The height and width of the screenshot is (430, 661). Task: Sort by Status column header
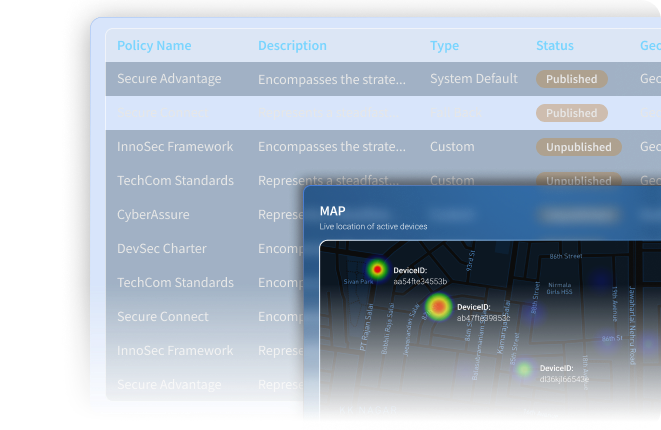point(555,46)
